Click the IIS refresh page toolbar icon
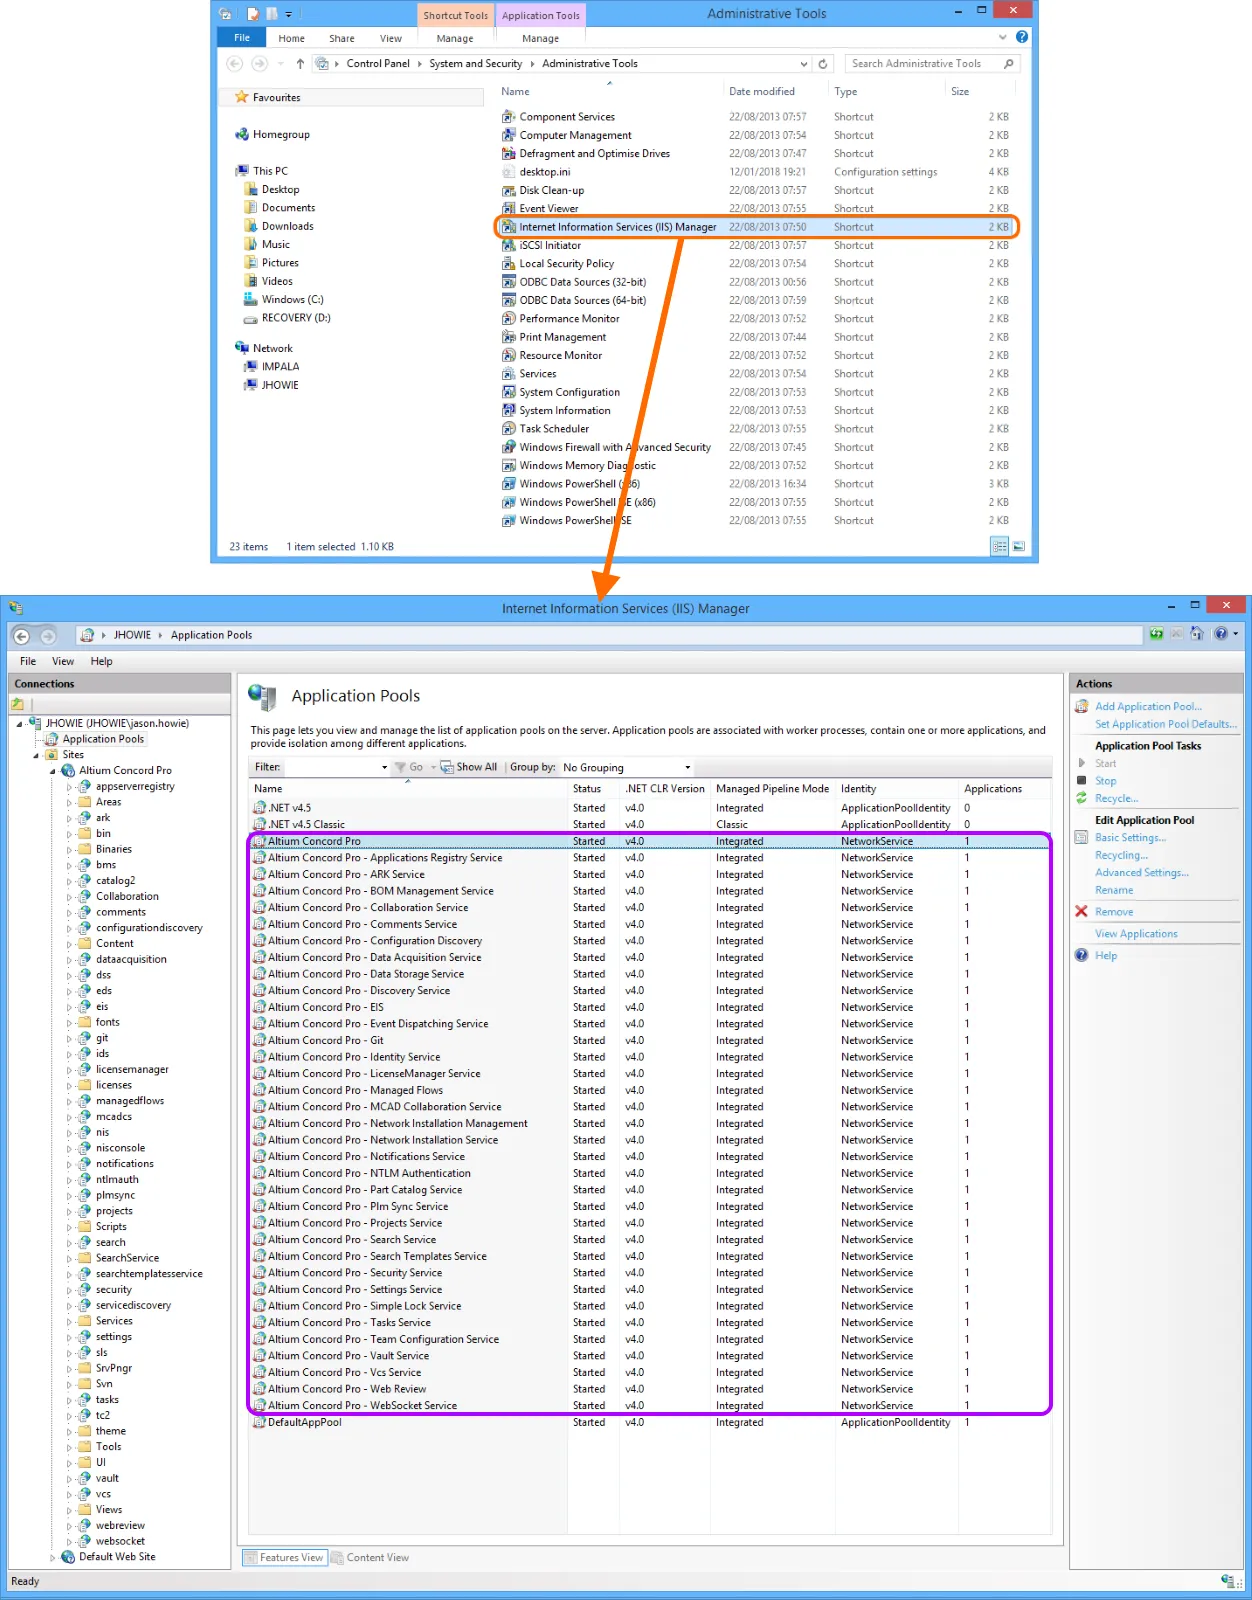 [1156, 634]
